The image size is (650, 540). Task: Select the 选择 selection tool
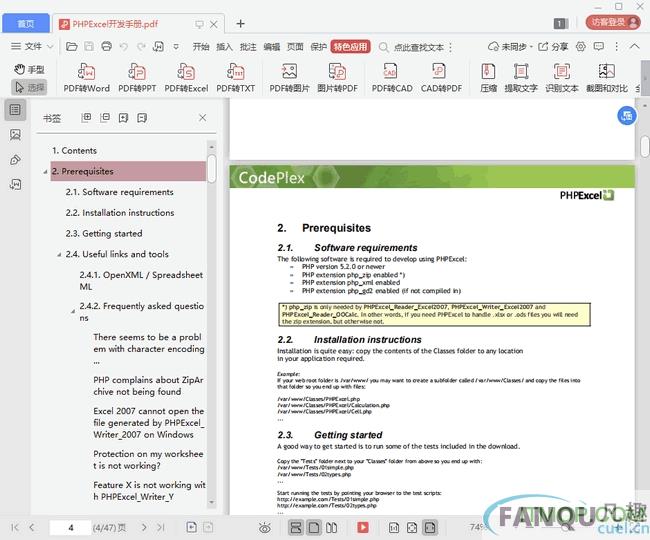pyautogui.click(x=29, y=87)
